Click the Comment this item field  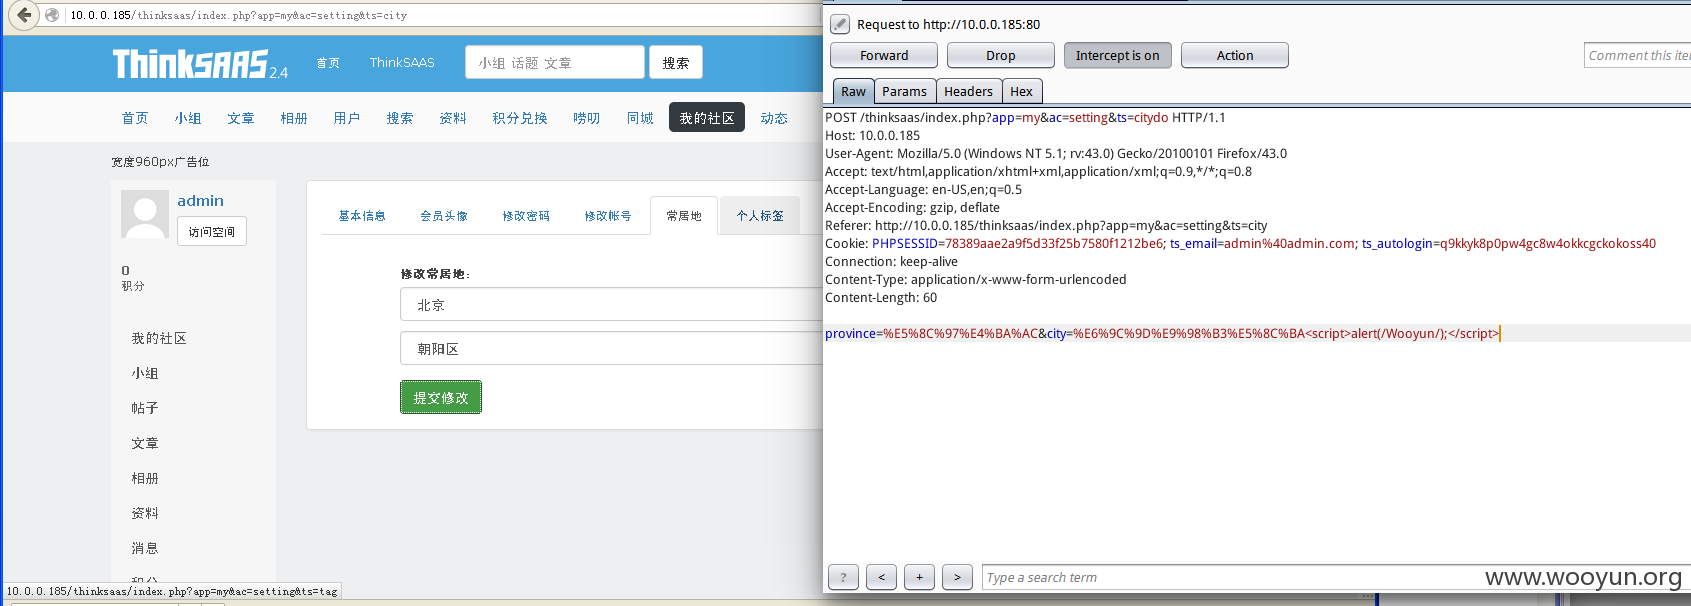(1637, 55)
